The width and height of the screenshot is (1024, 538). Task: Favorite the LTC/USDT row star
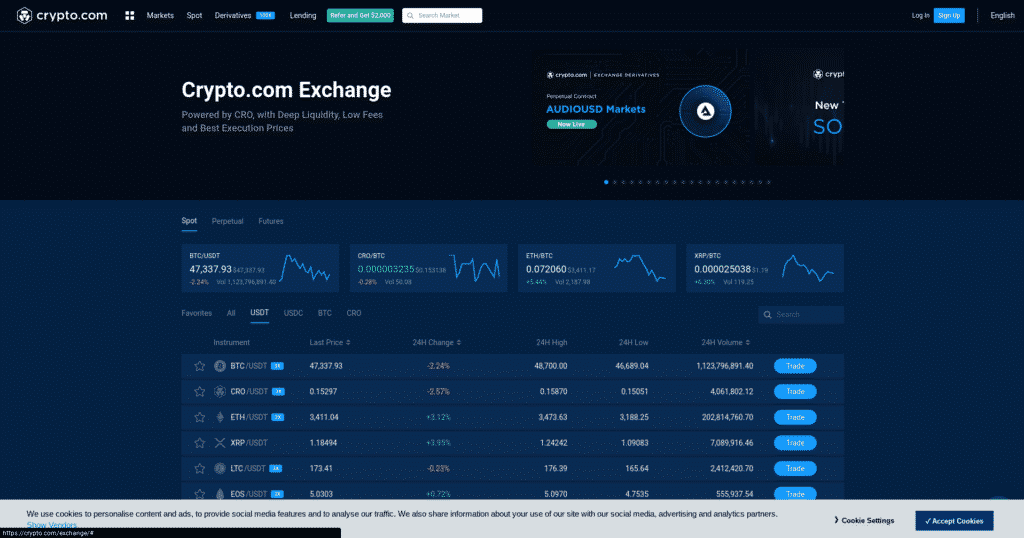199,468
